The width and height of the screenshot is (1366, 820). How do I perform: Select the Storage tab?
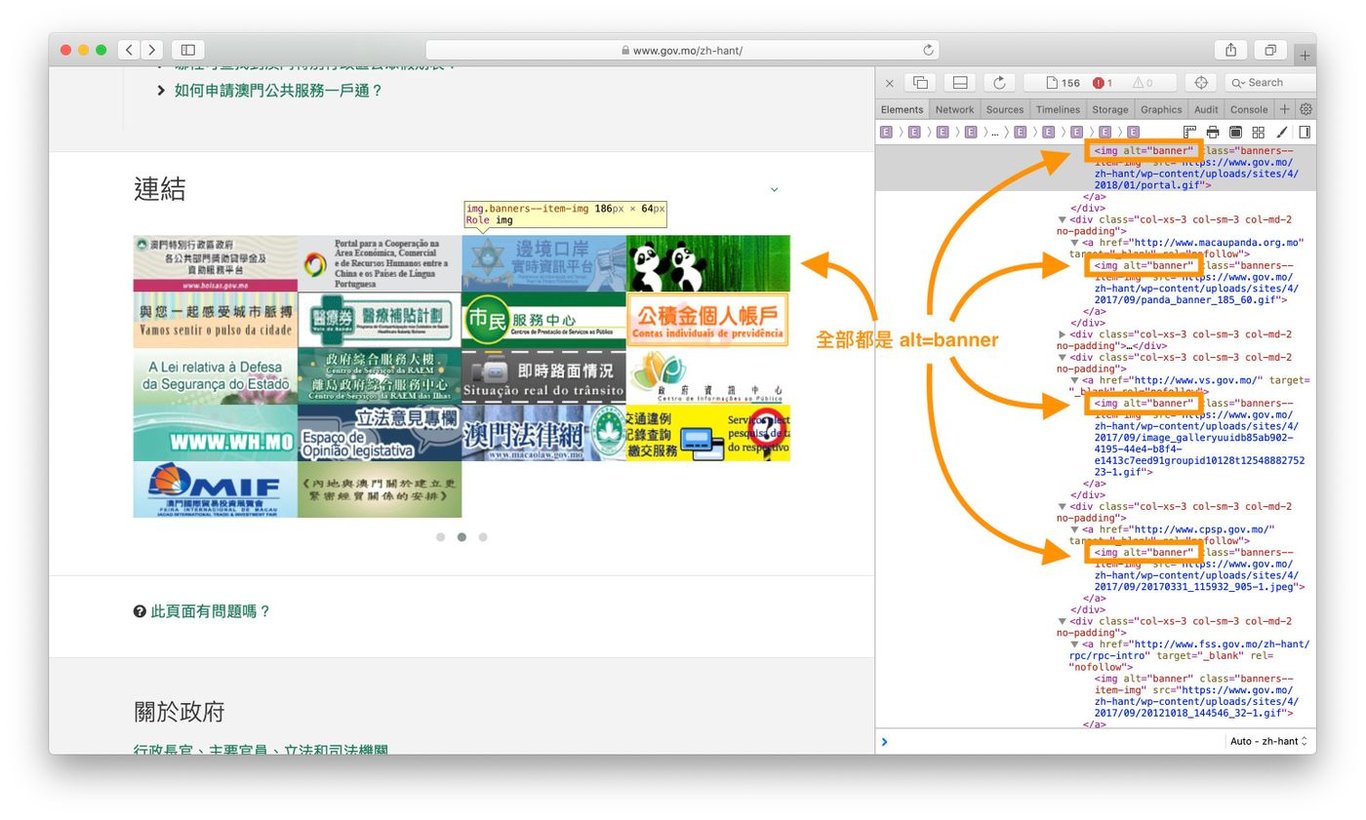pyautogui.click(x=1110, y=110)
